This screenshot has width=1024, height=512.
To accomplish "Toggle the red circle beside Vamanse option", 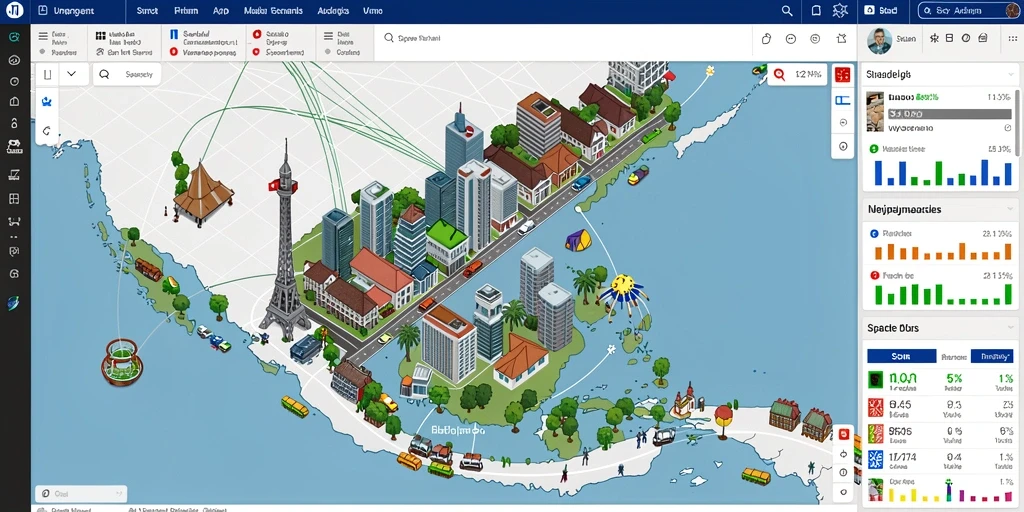I will tap(174, 52).
